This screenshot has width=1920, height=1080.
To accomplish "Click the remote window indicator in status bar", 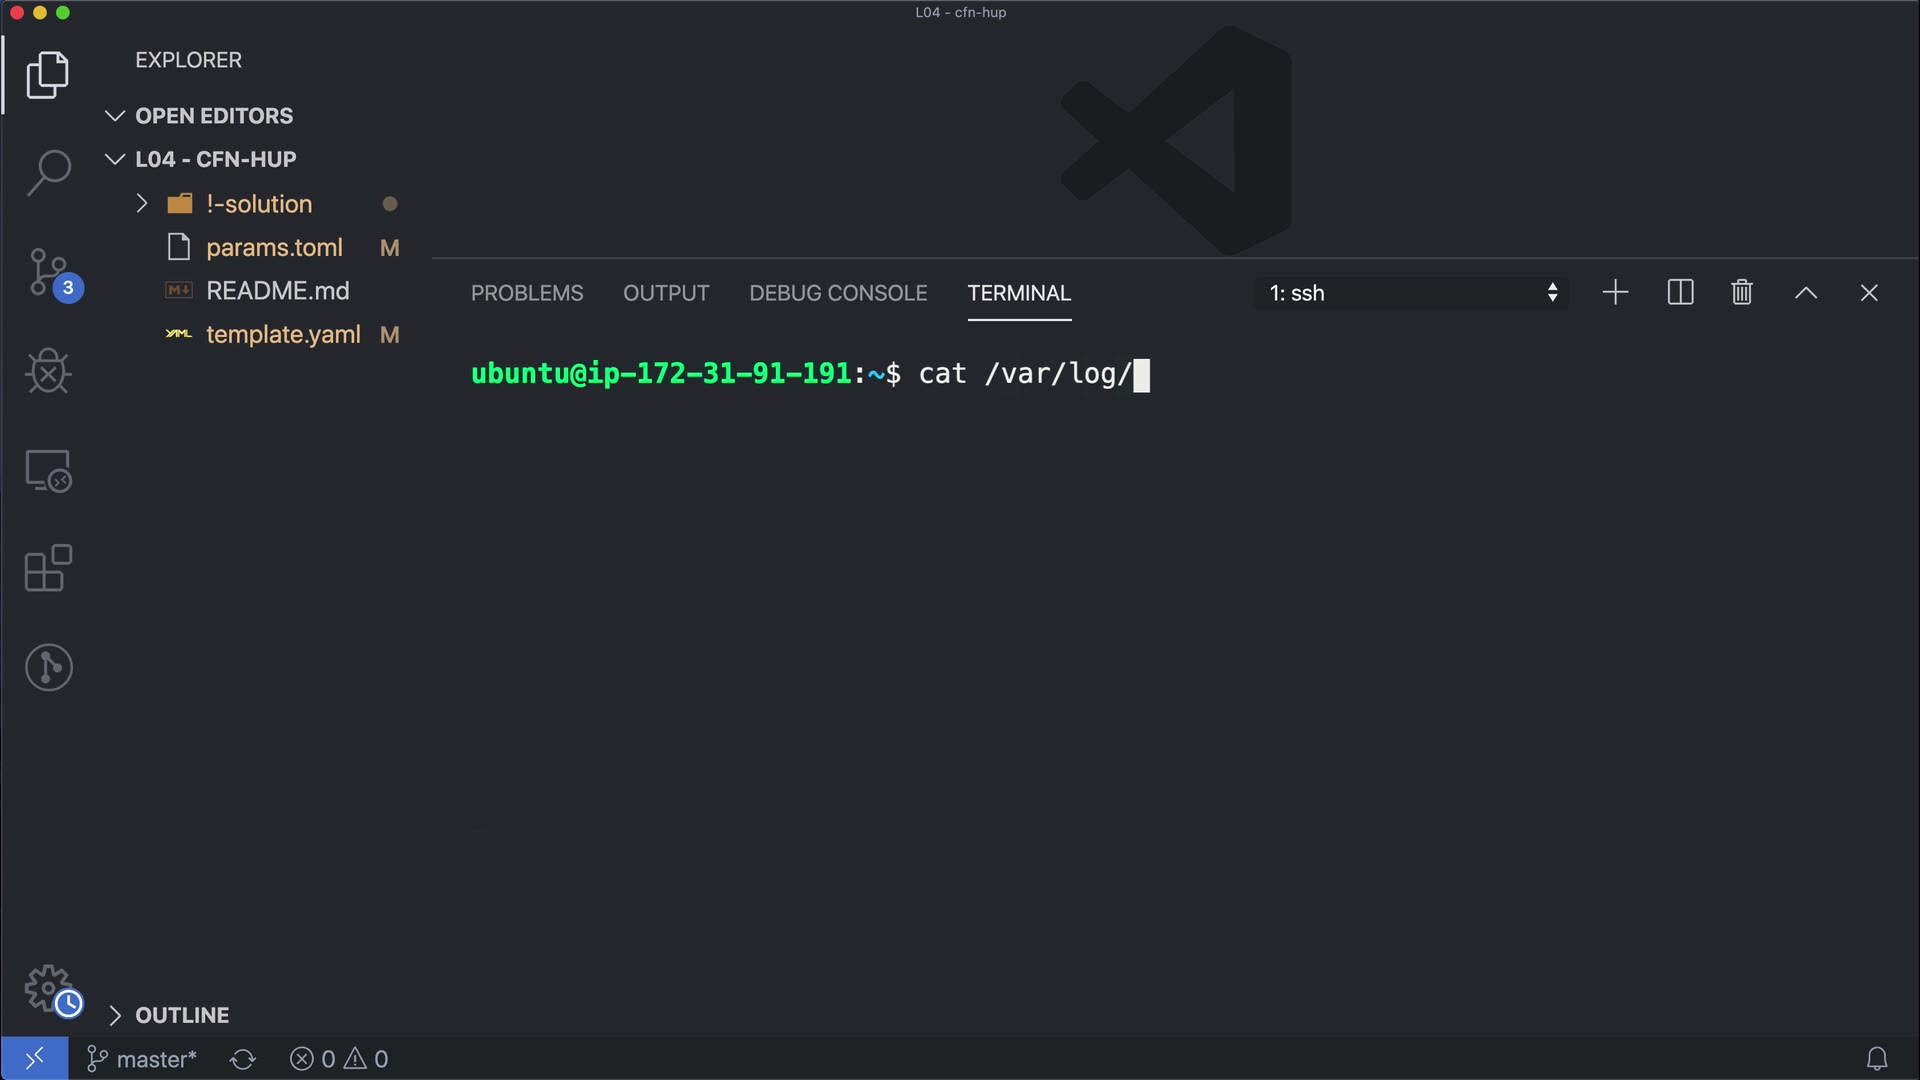I will 34,1058.
